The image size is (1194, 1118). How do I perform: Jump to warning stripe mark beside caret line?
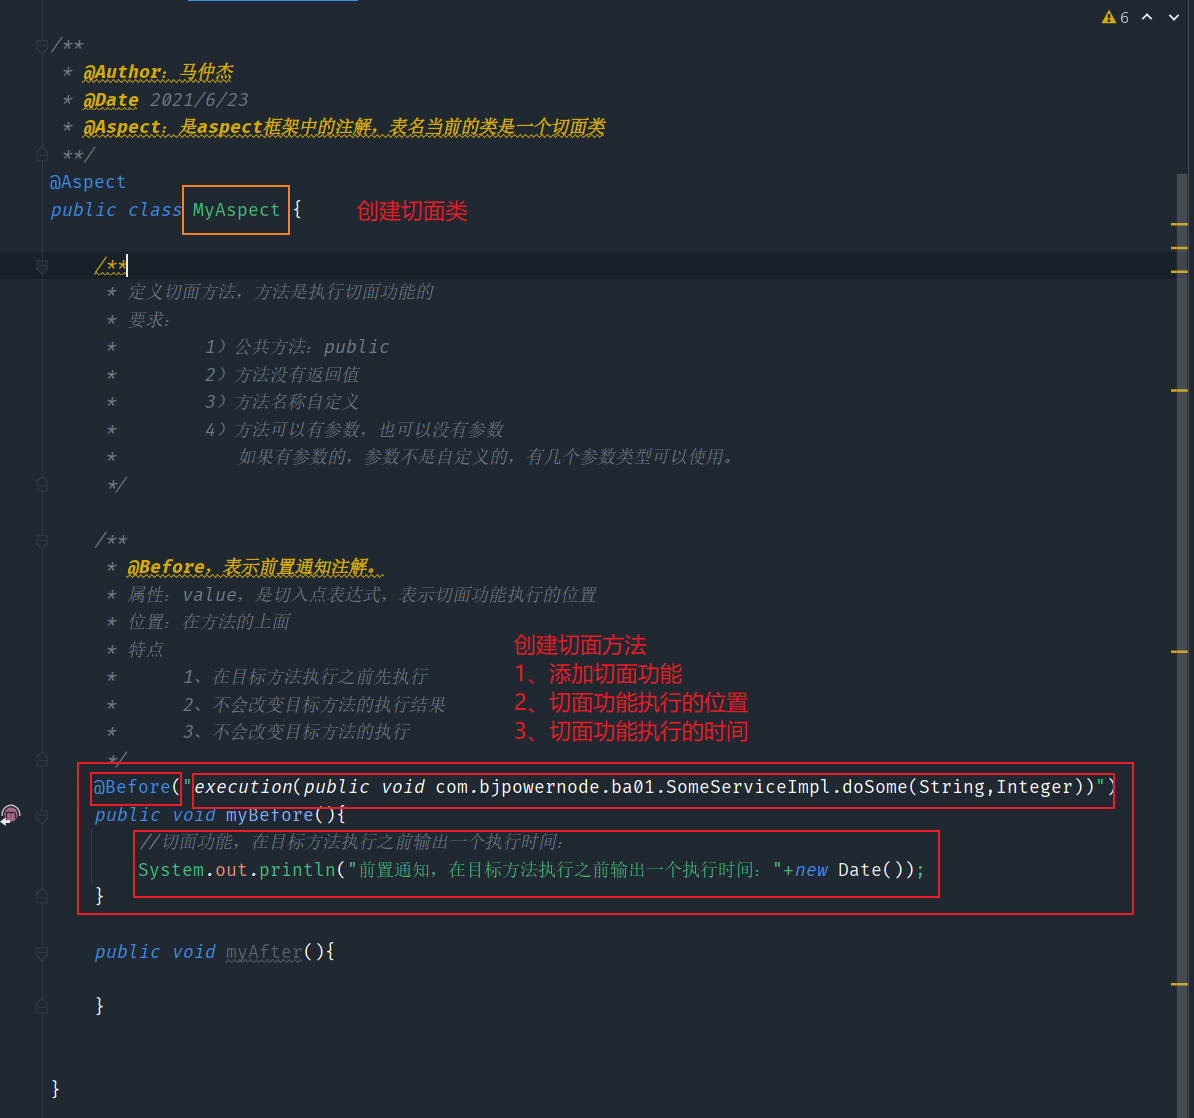[x=1179, y=271]
